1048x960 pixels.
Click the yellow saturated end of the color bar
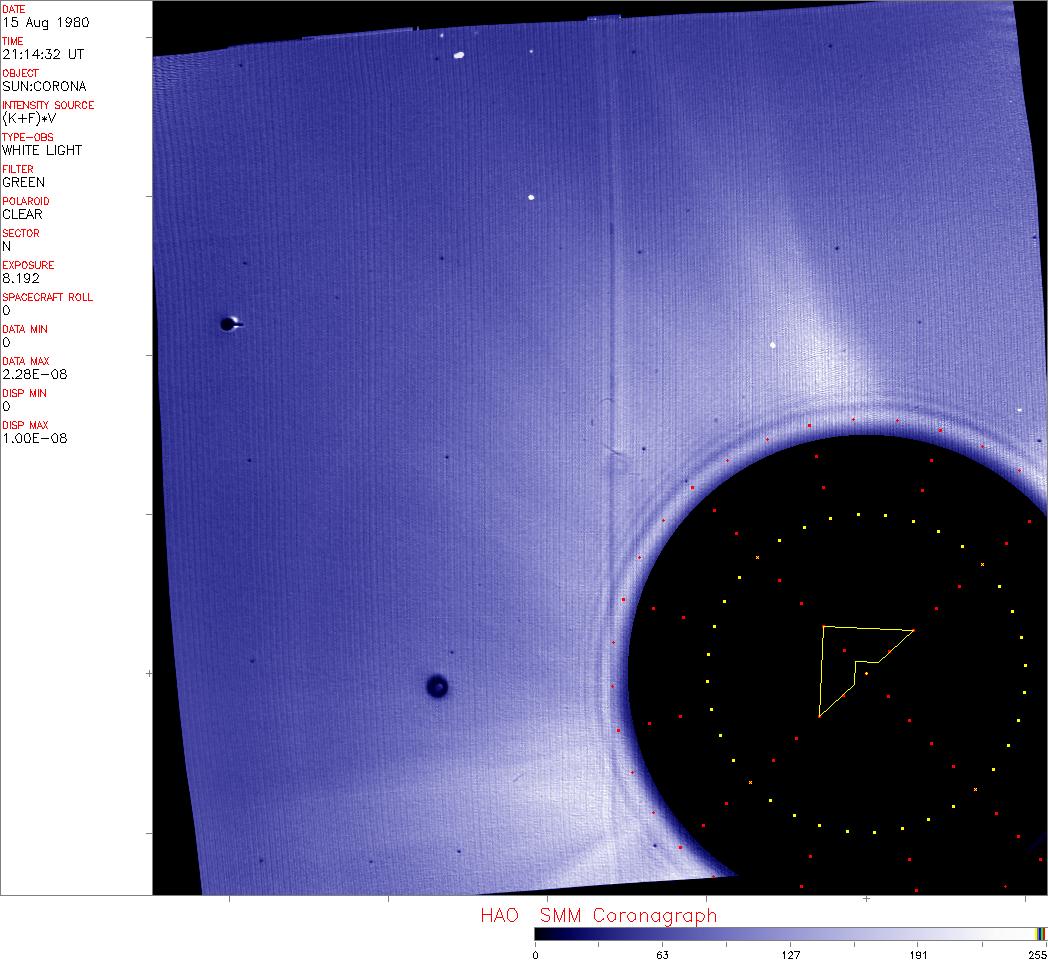click(1040, 934)
